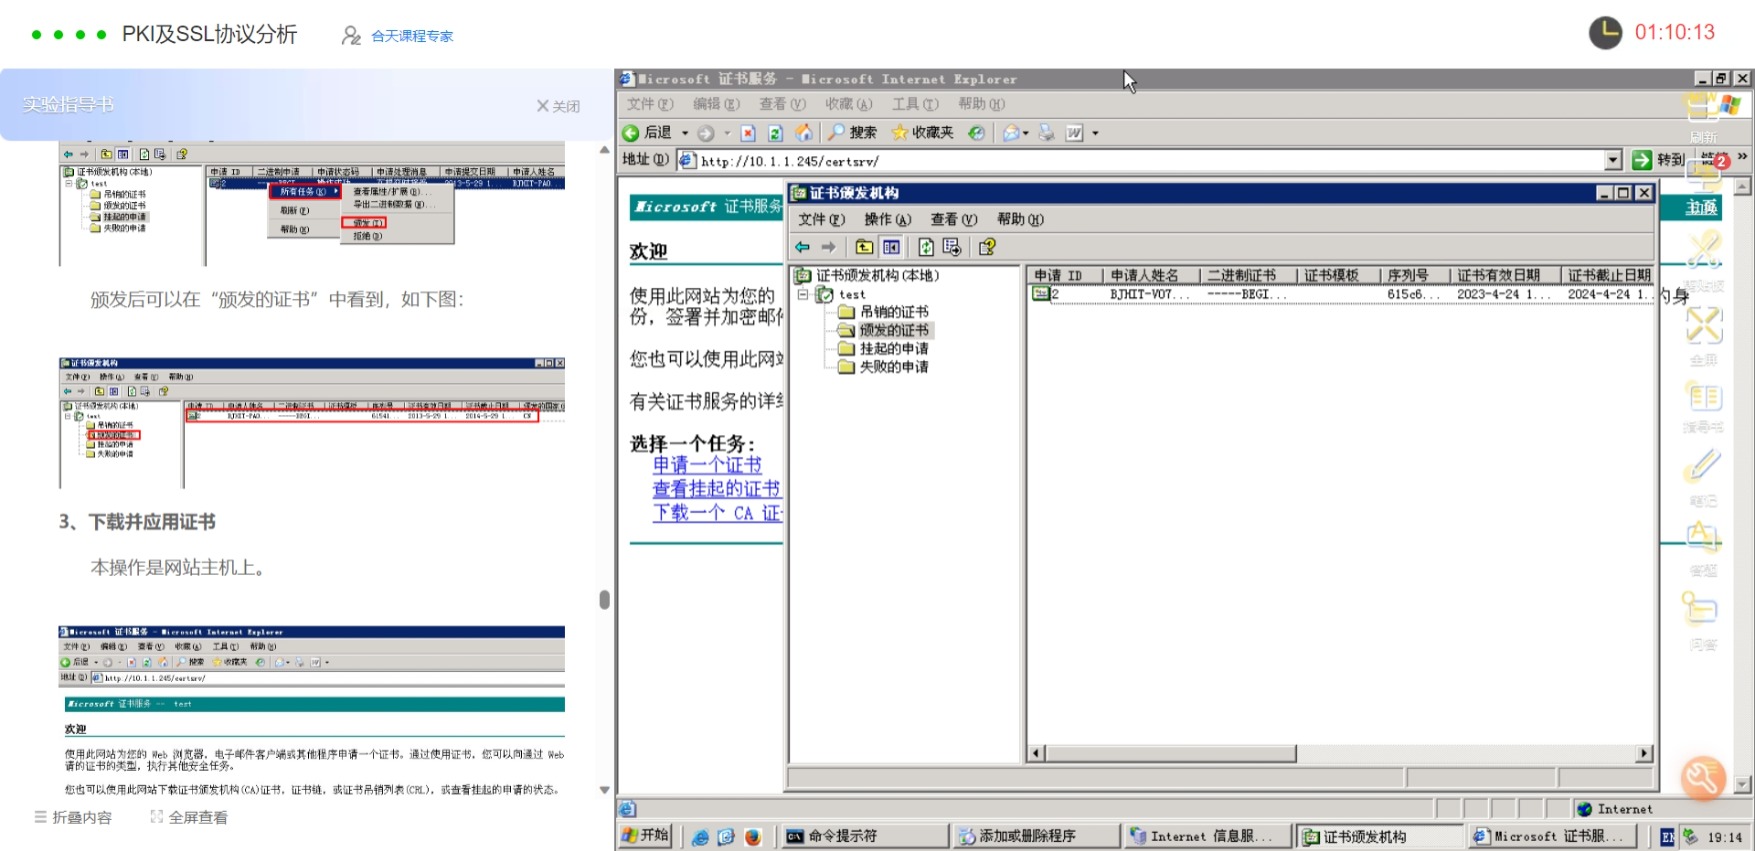Switch to 命令提示符 taskbar item
This screenshot has width=1755, height=851.
click(865, 836)
